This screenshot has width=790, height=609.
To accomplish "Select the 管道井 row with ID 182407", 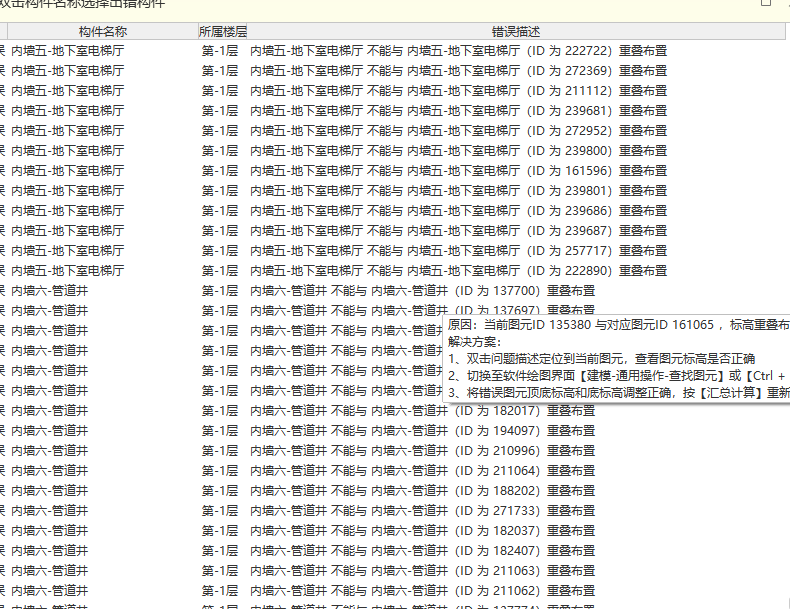I will (x=393, y=551).
